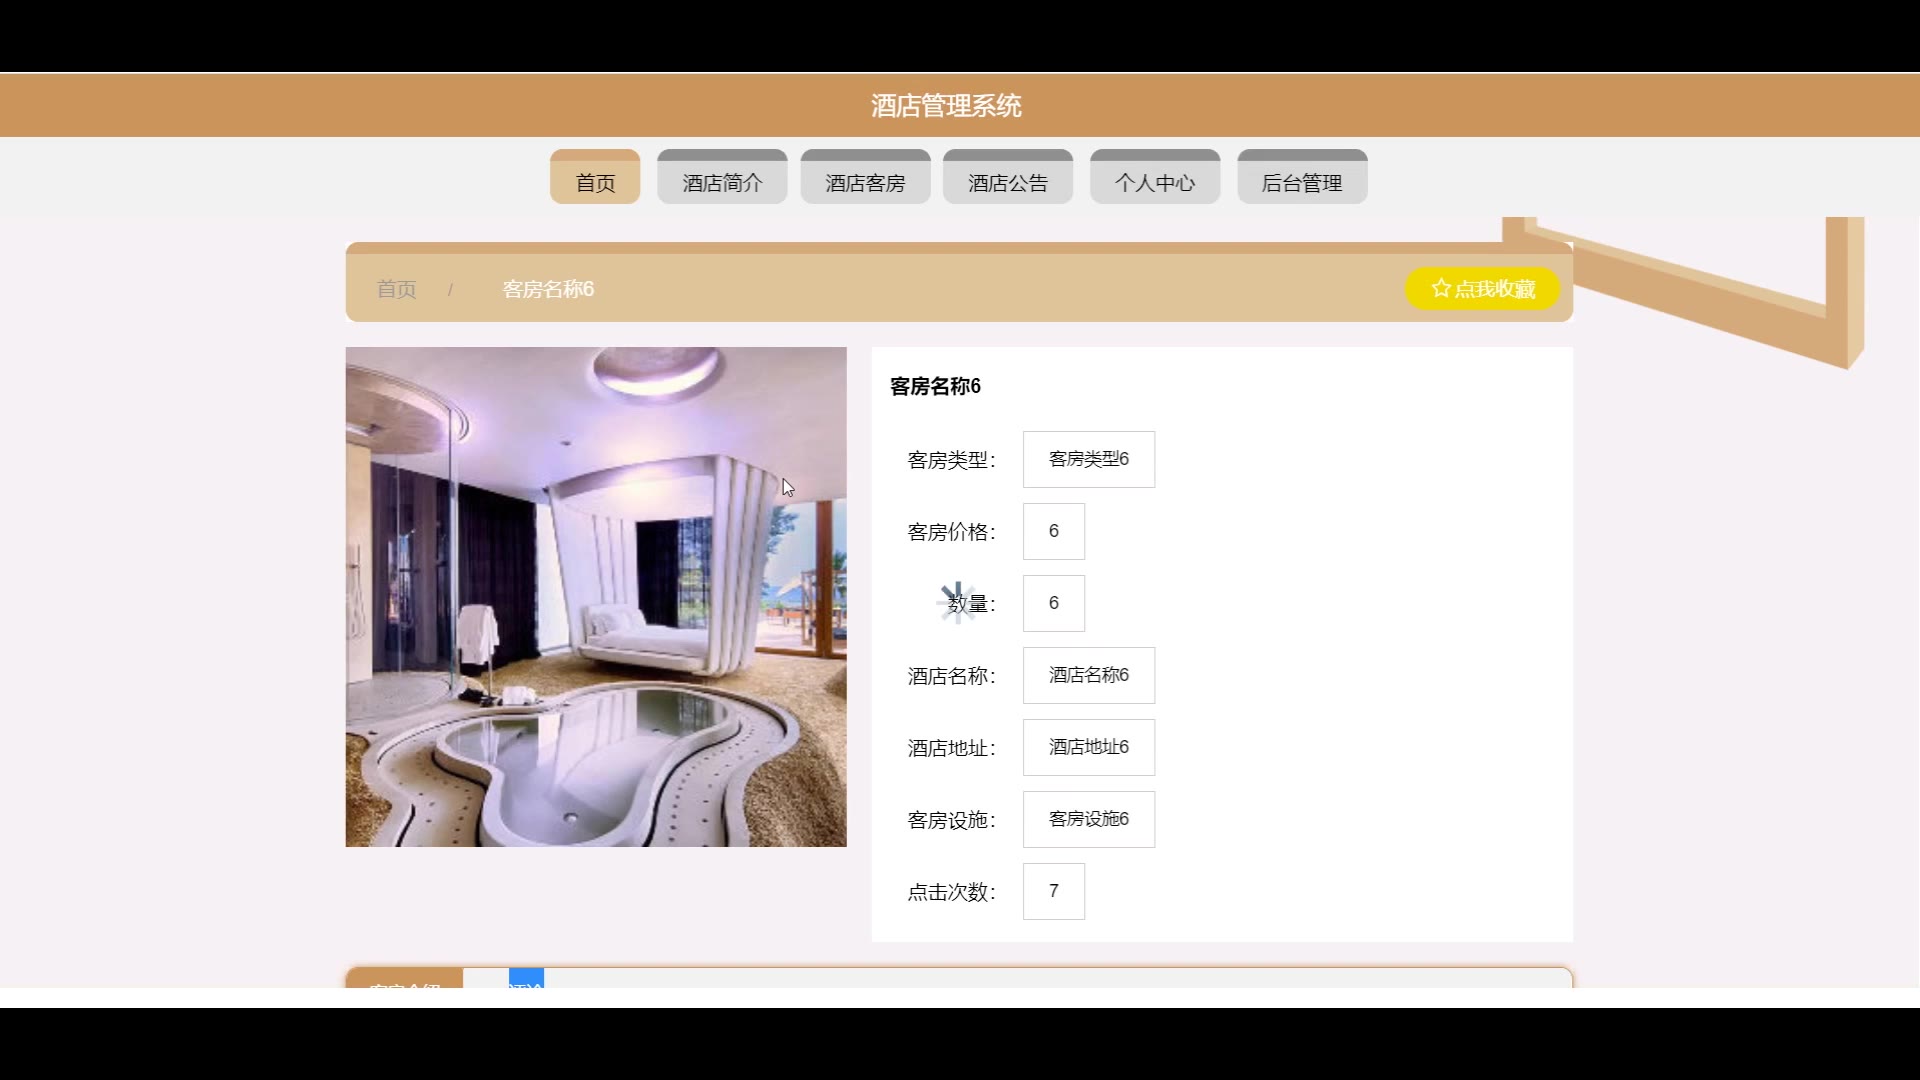Screen dimensions: 1920x1080
Task: Click the 点我收藏 favorite button
Action: coord(1482,289)
